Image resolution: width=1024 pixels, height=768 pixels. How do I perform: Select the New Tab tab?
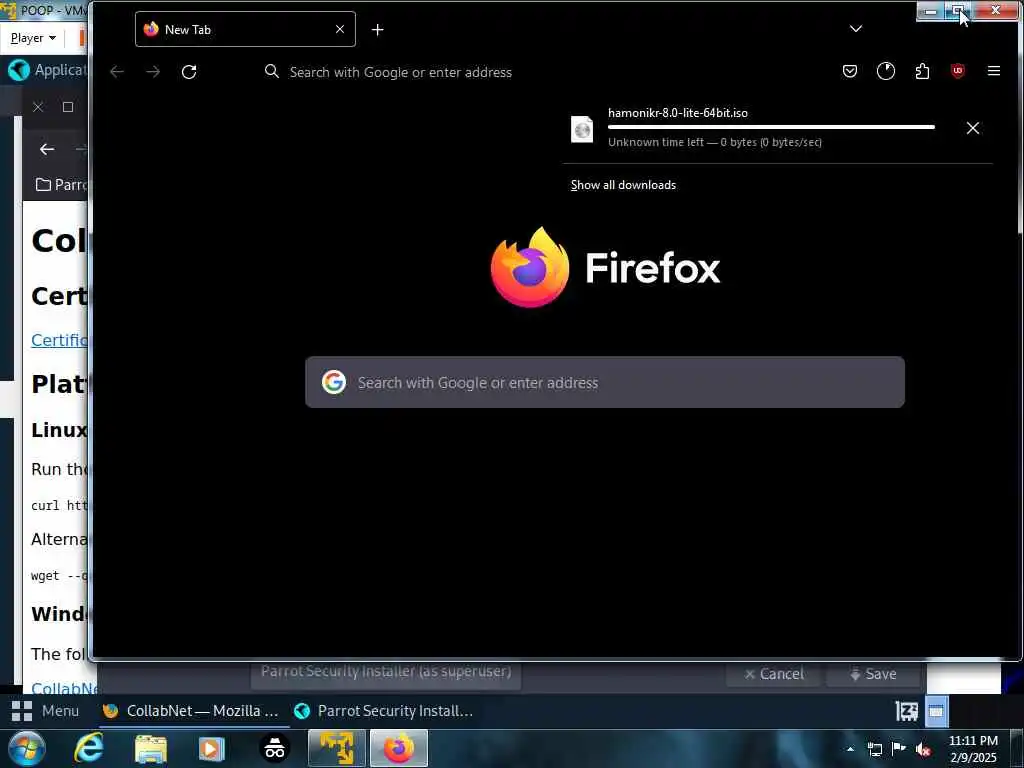click(246, 29)
